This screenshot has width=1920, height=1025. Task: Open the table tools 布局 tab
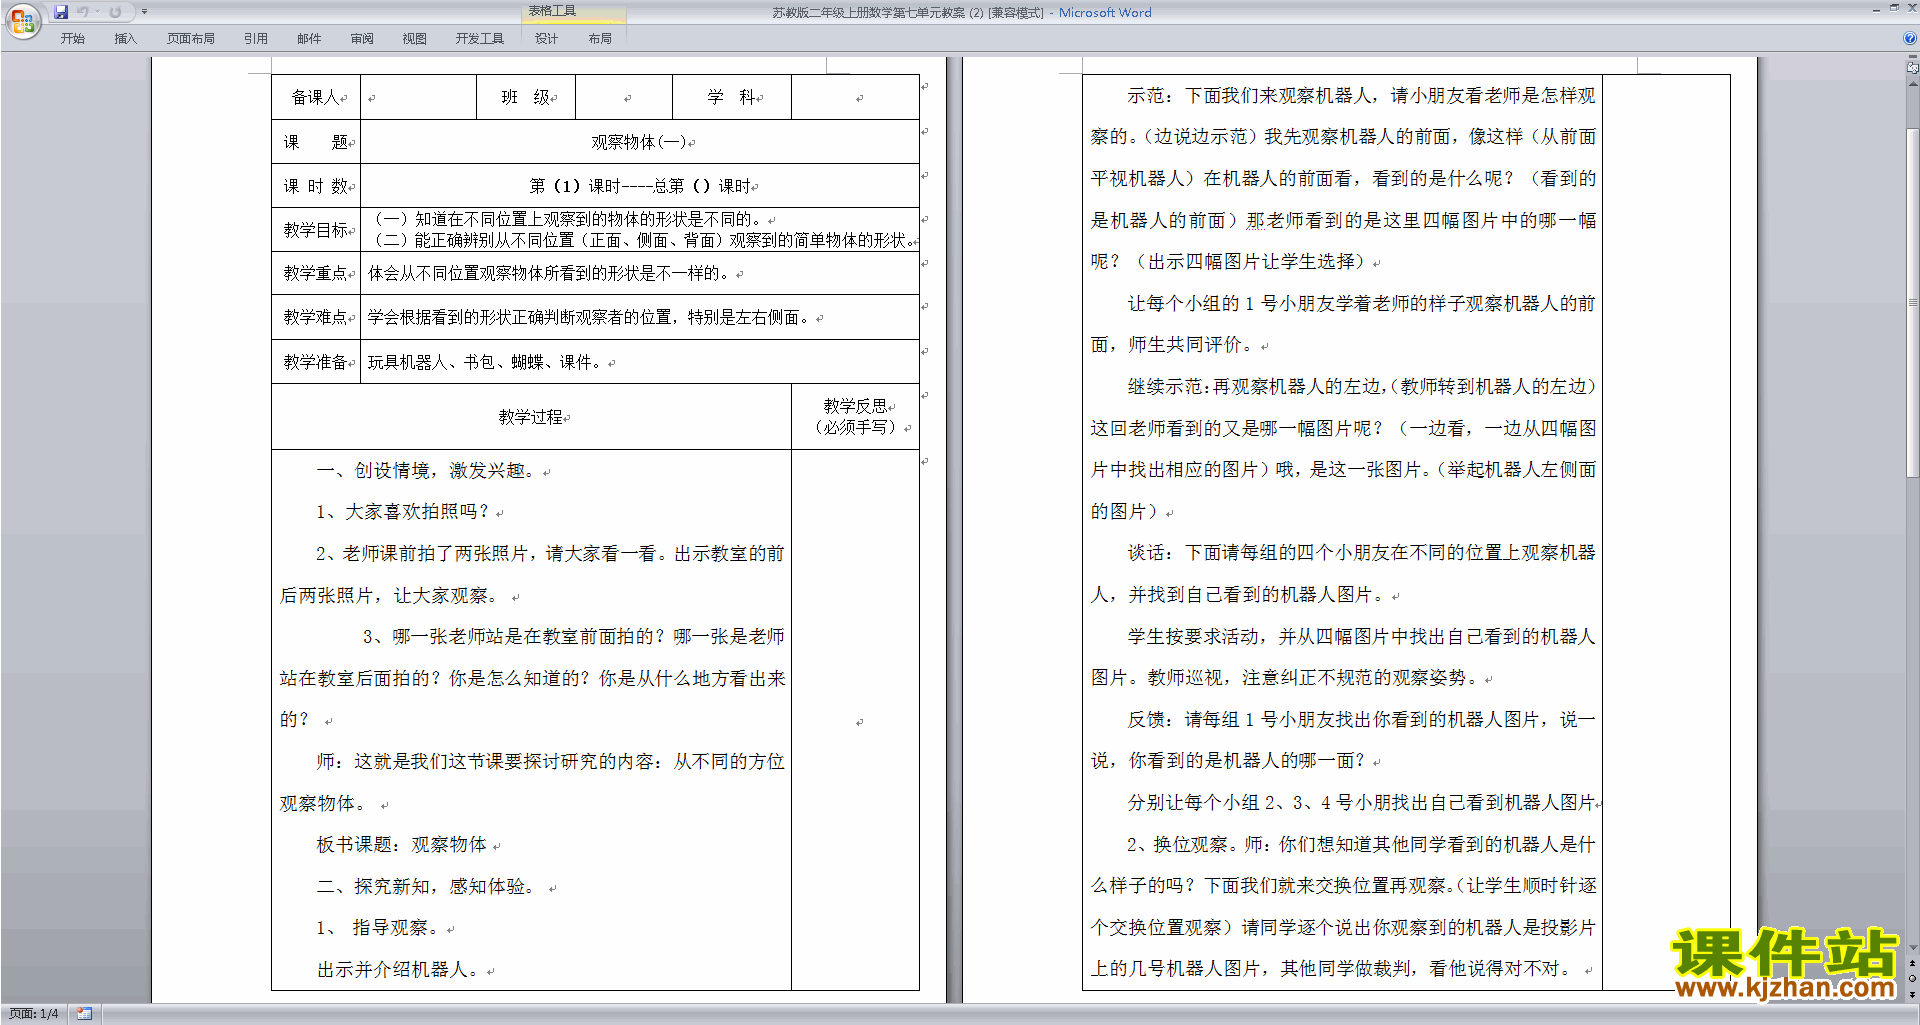click(x=600, y=38)
